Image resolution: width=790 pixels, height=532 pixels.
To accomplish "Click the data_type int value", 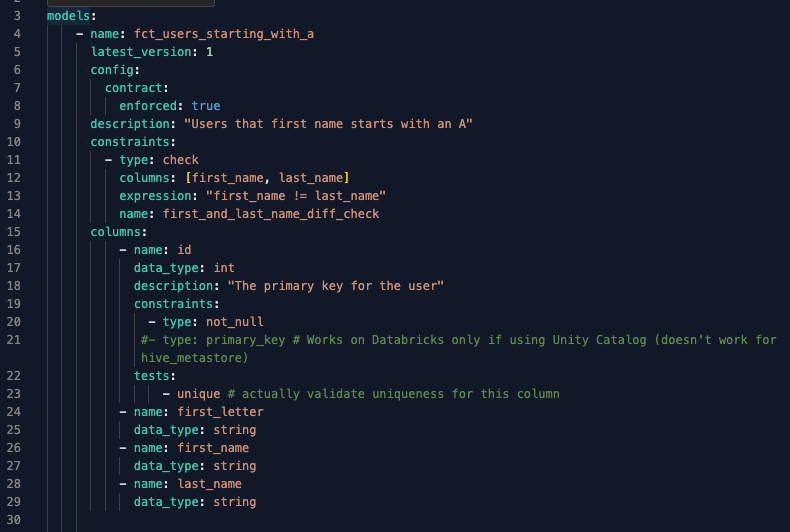I will coord(224,268).
